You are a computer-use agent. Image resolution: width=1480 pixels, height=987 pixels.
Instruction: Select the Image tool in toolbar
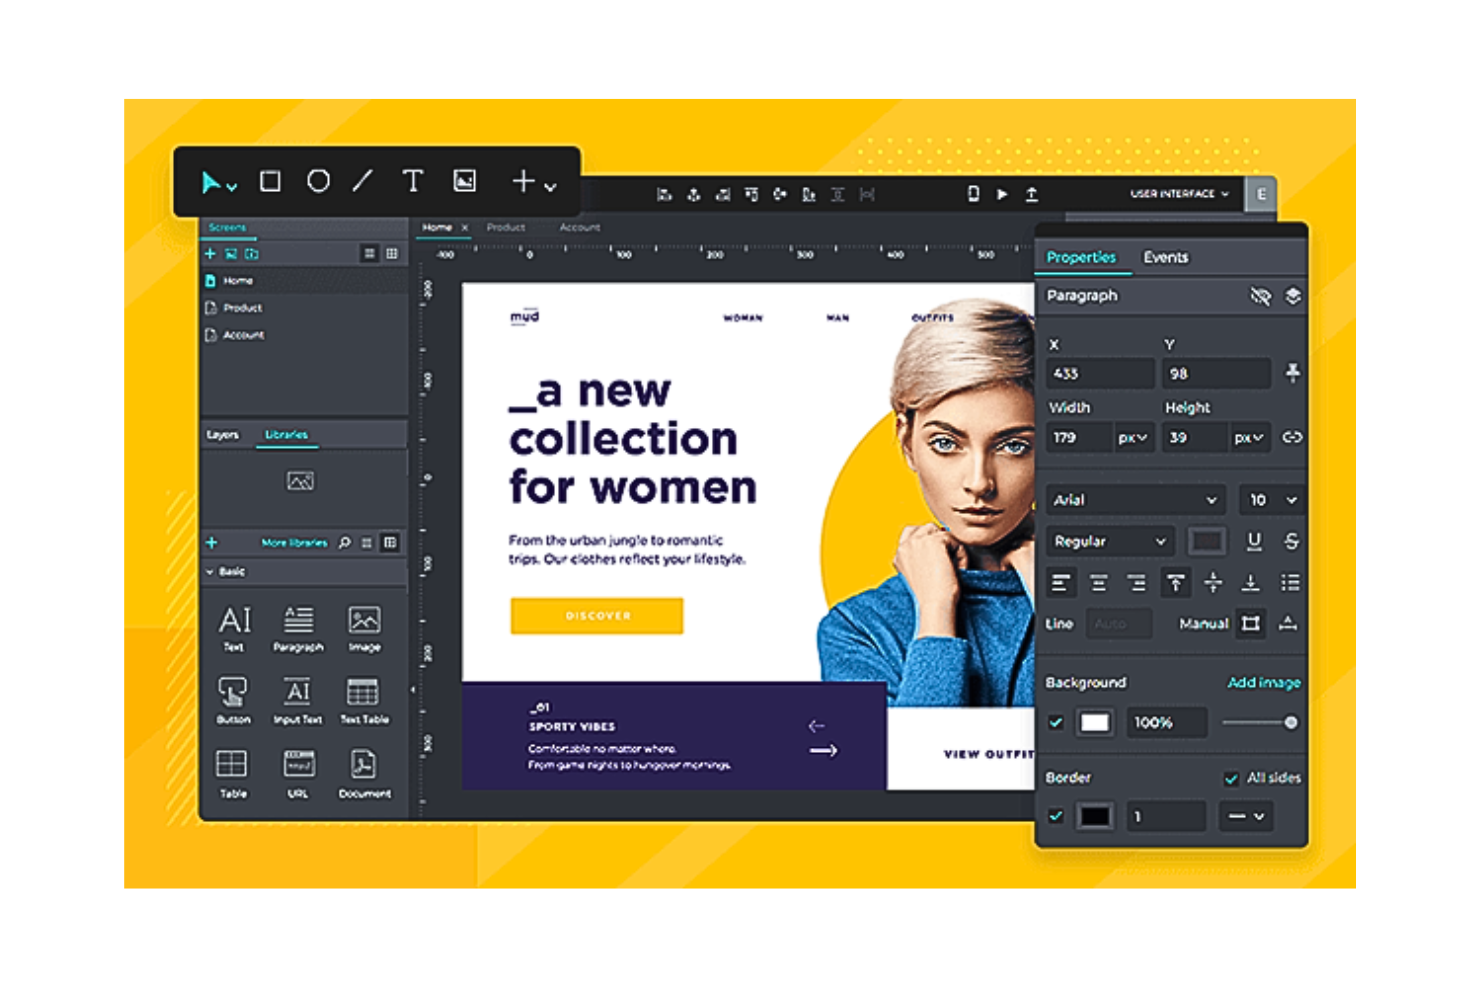[464, 181]
